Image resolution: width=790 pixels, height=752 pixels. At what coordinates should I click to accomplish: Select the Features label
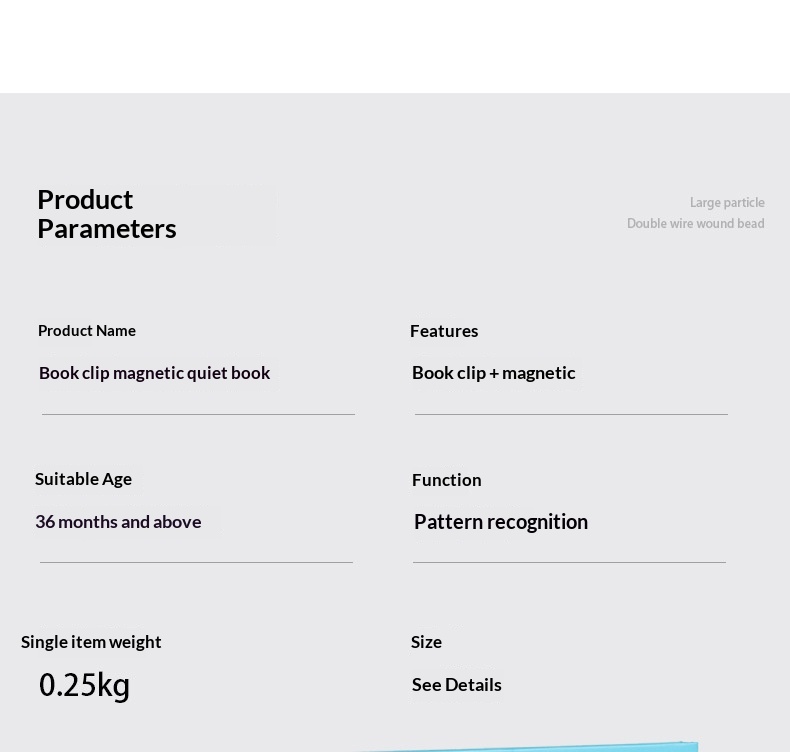[444, 331]
